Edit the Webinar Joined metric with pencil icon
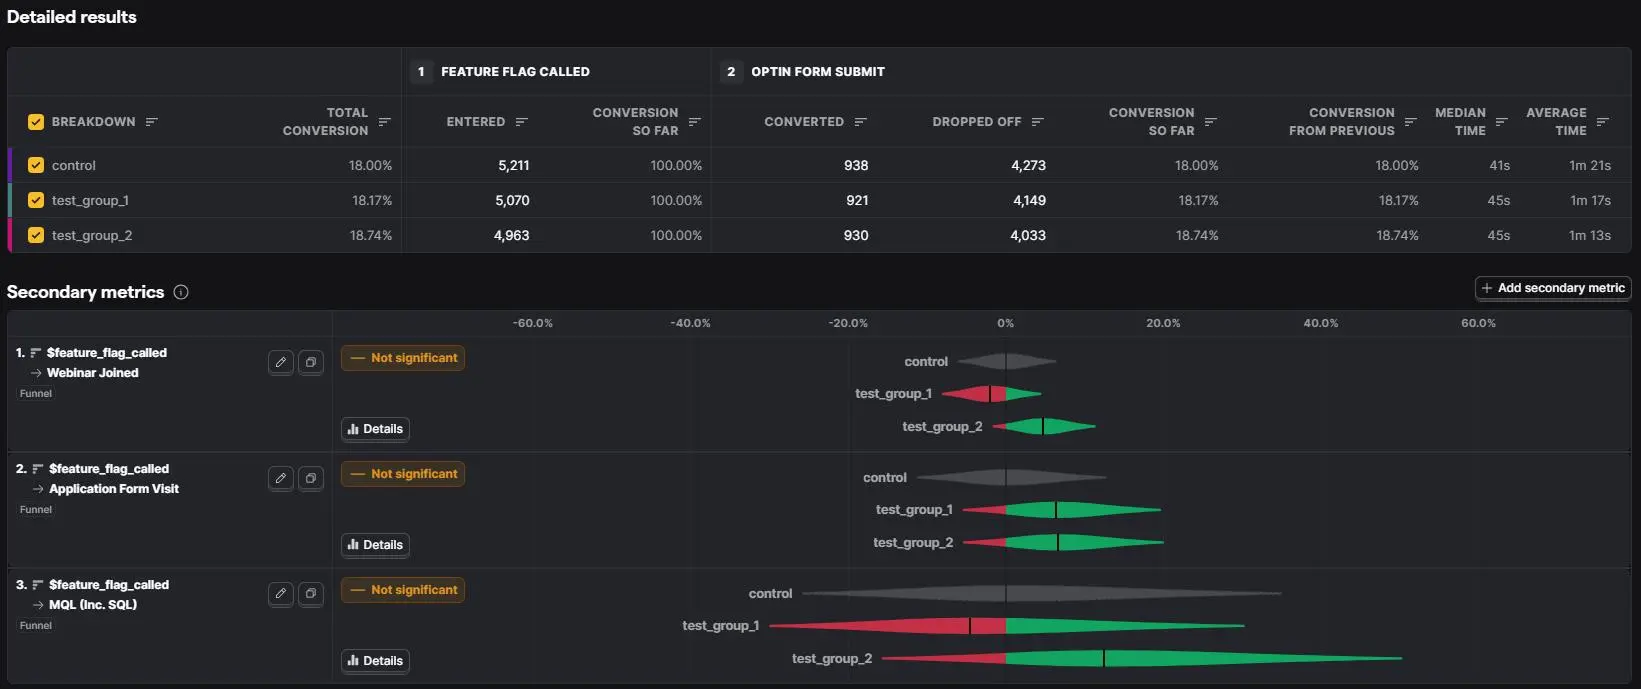1641x689 pixels. coord(281,362)
